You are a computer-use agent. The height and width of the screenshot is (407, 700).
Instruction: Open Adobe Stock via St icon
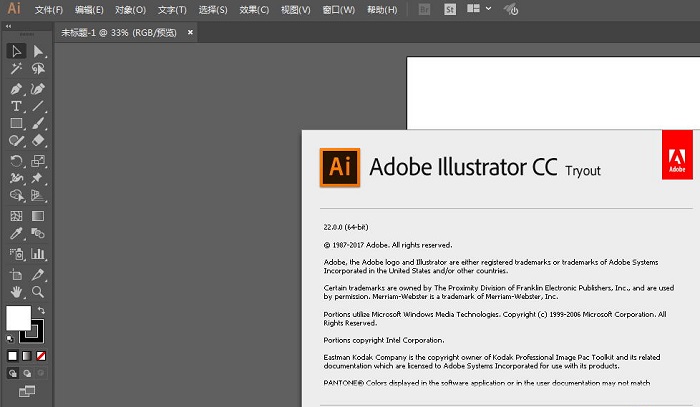(450, 9)
